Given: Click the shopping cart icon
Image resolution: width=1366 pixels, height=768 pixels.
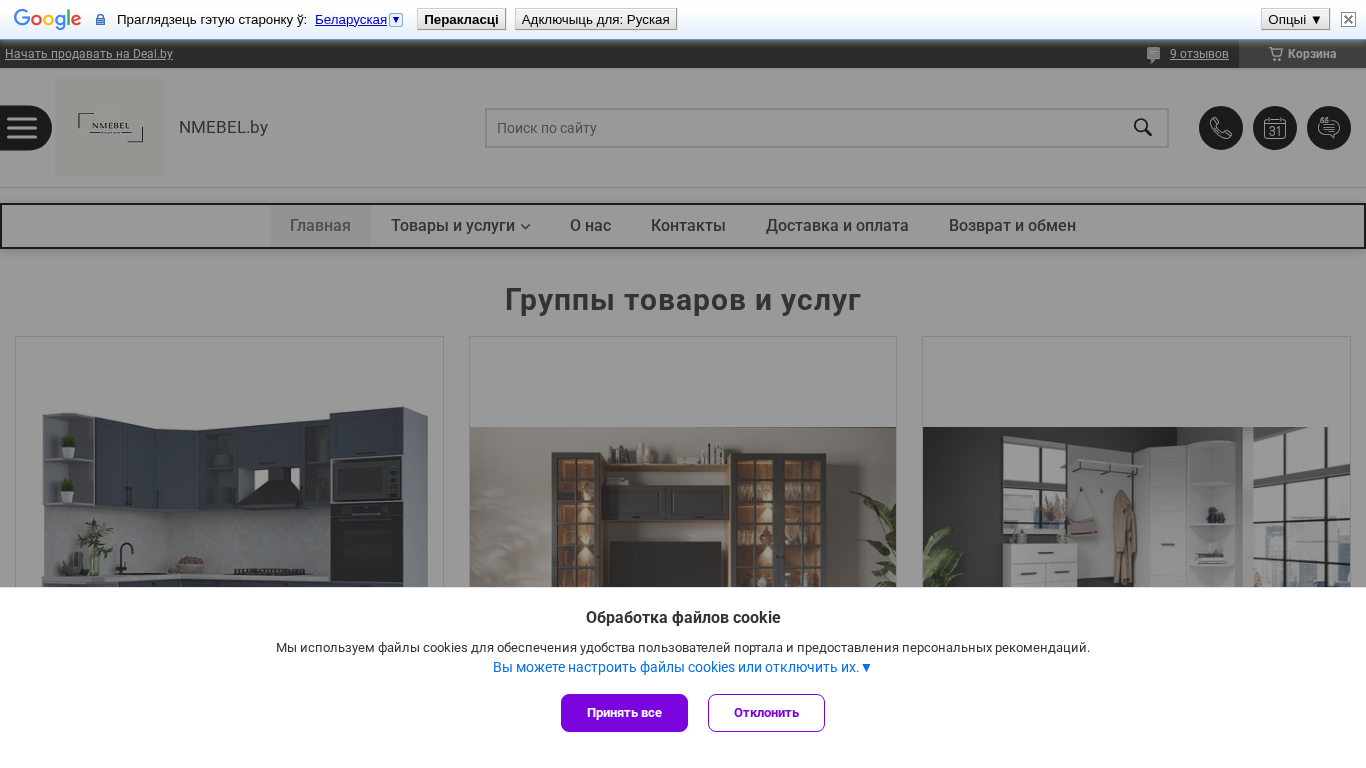Looking at the screenshot, I should (x=1276, y=54).
